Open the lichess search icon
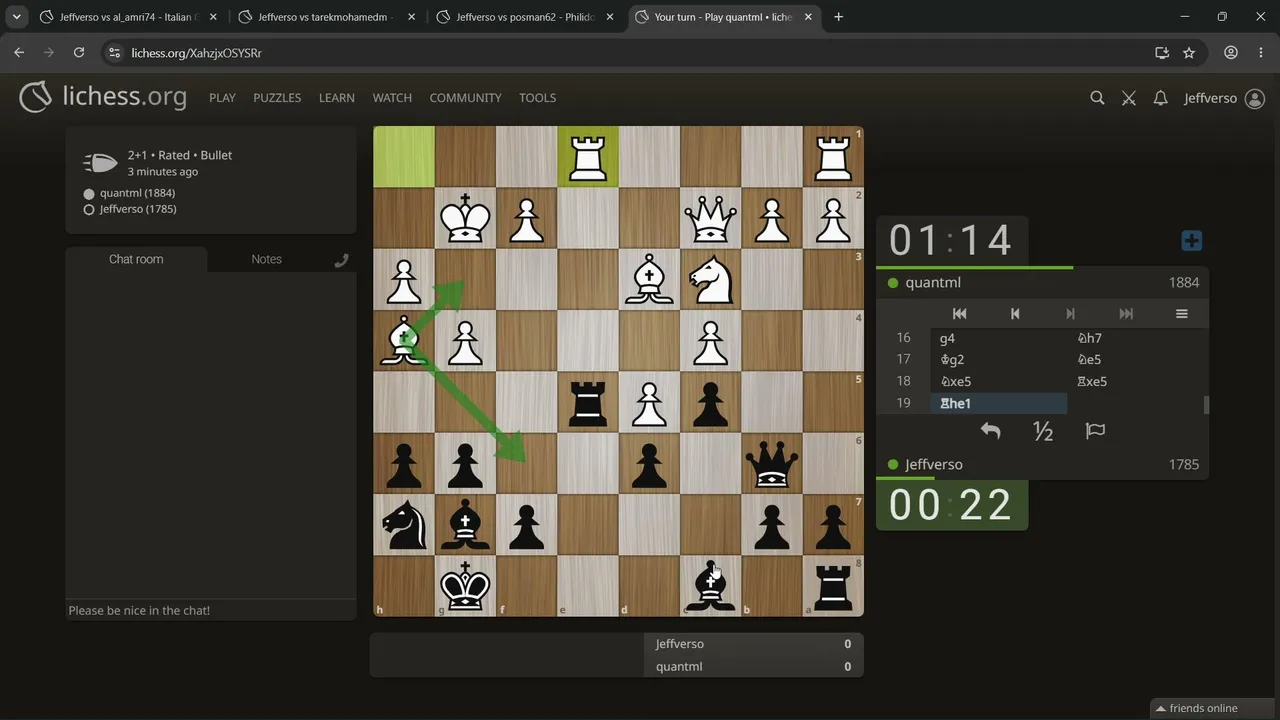 [1097, 98]
